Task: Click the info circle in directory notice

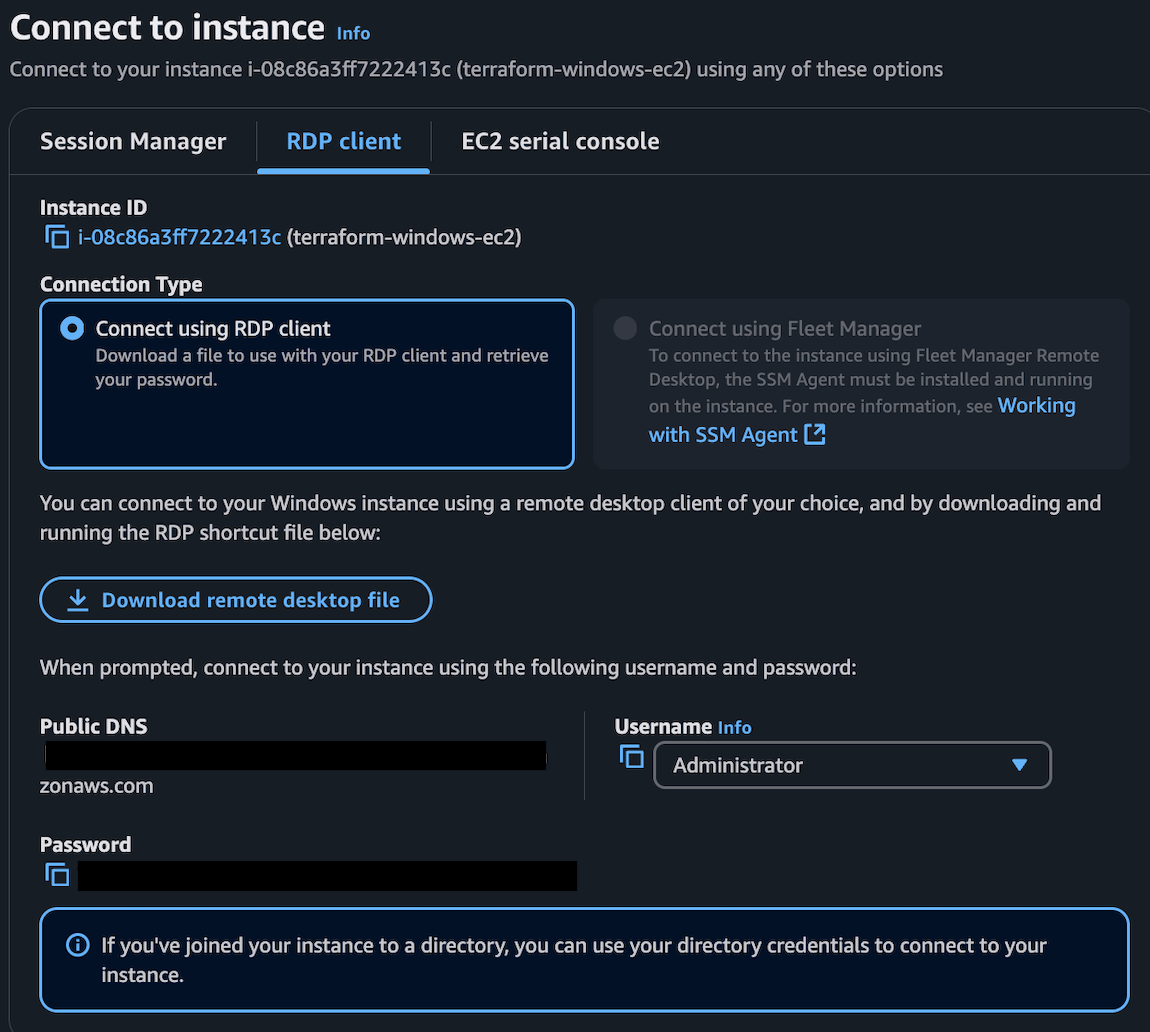Action: [77, 944]
